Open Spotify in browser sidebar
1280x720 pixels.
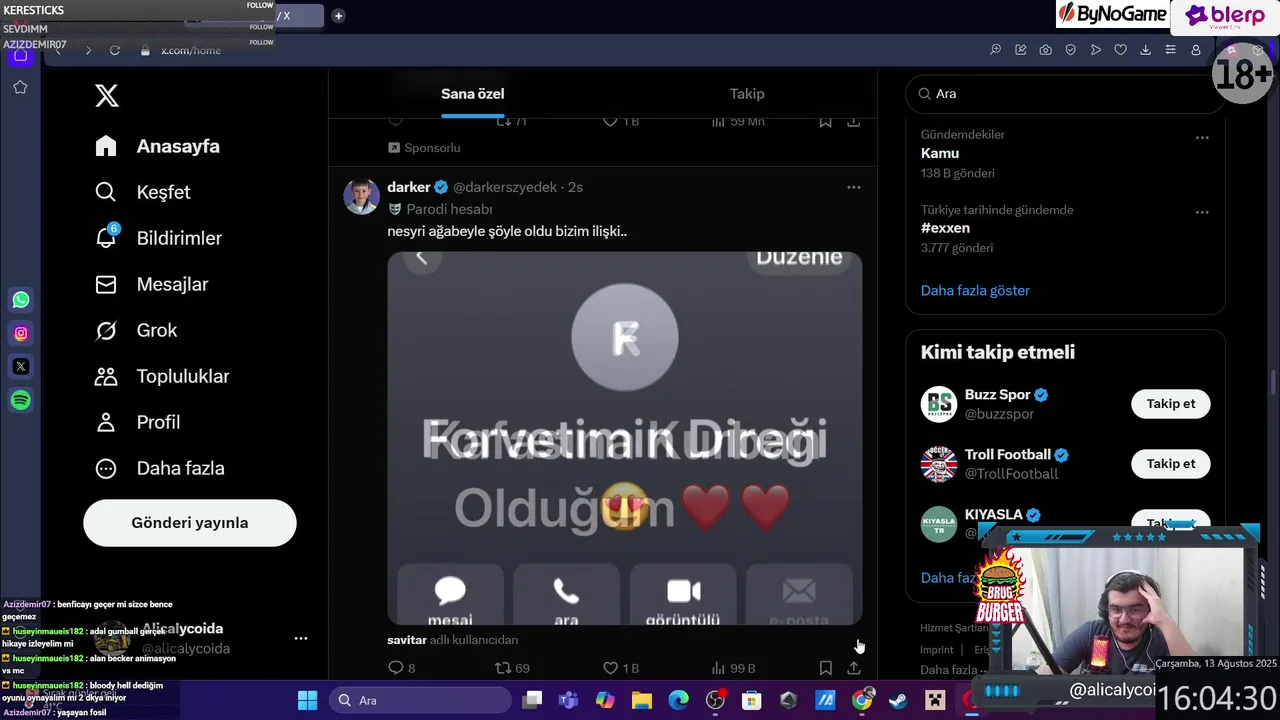point(21,400)
